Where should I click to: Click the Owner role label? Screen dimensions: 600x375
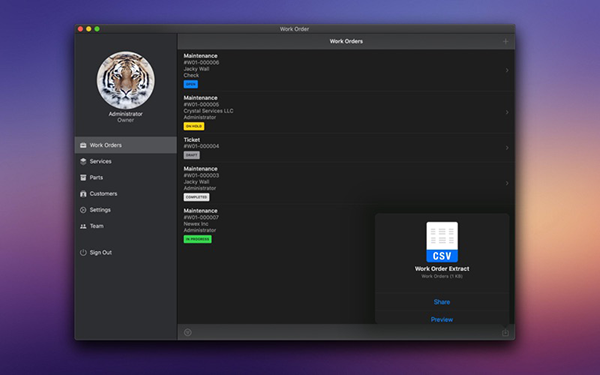point(126,120)
